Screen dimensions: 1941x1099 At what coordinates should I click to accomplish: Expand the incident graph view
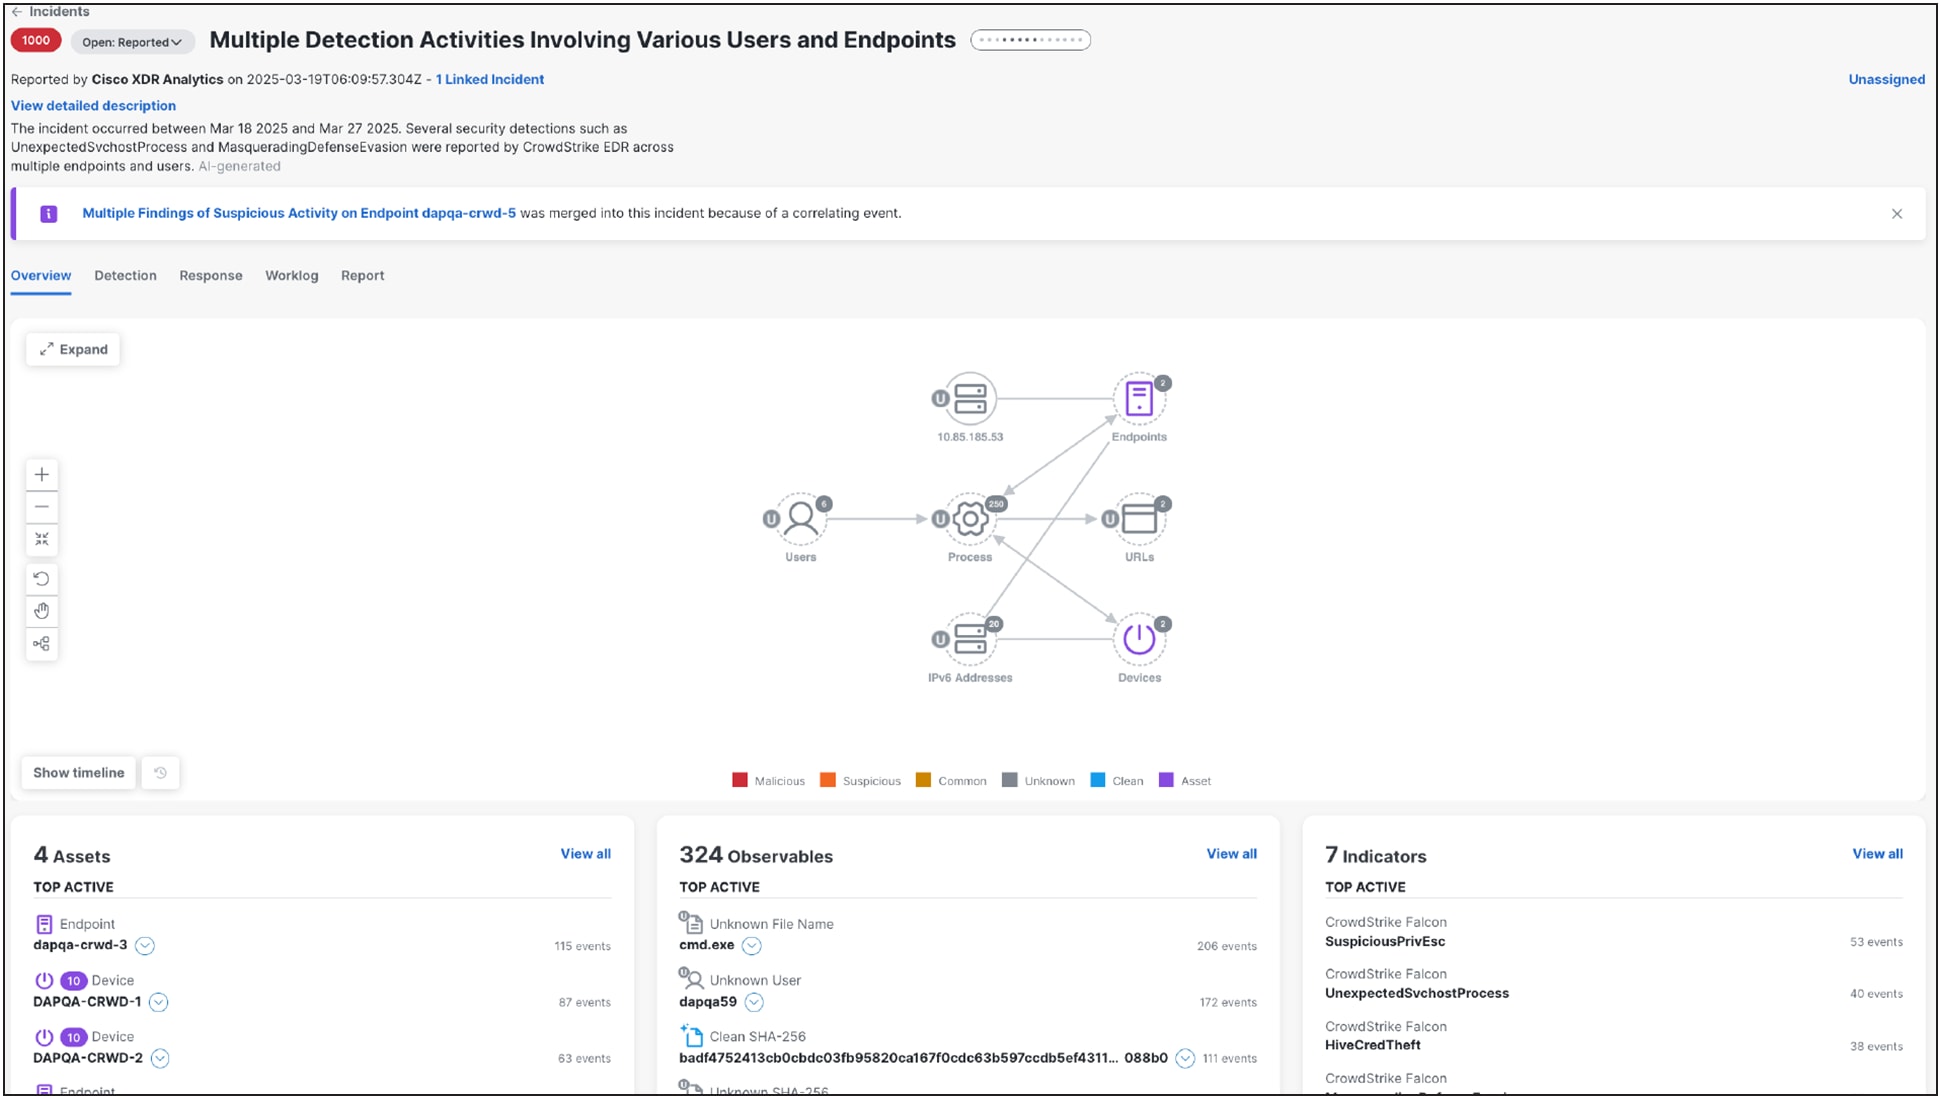coord(73,350)
